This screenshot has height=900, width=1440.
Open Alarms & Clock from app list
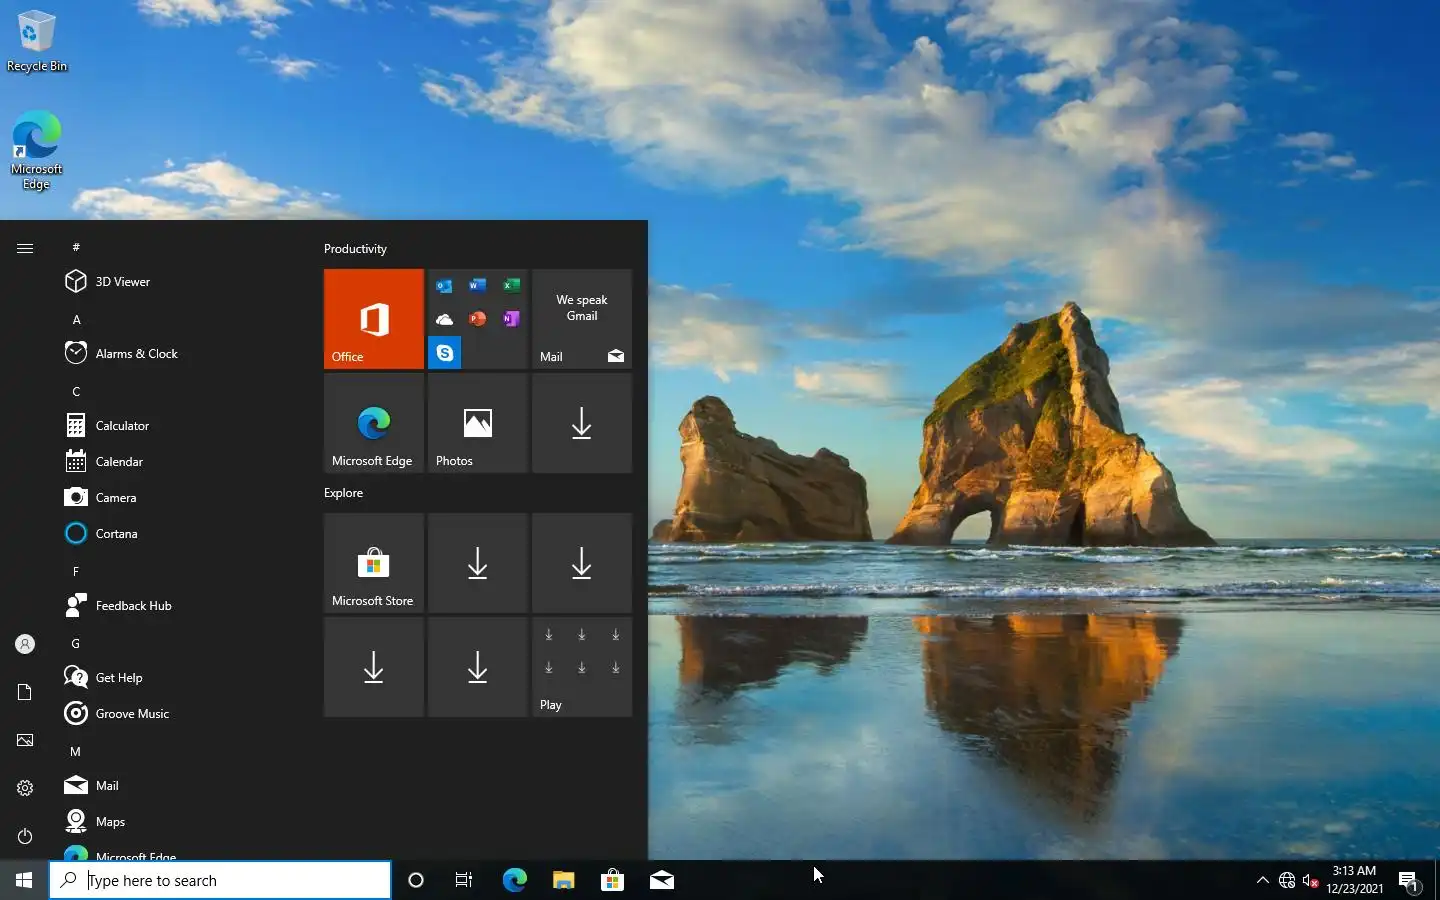tap(180, 354)
